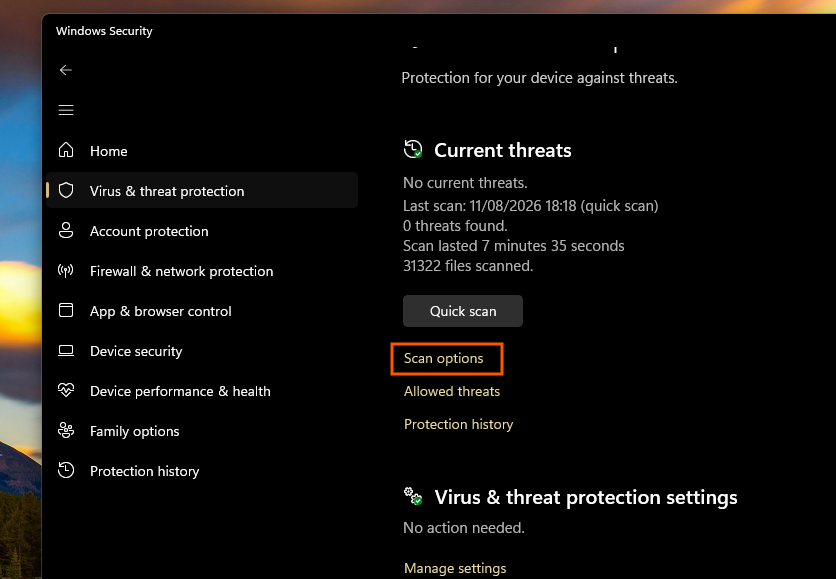Click the back arrow icon
The width and height of the screenshot is (836, 579).
point(66,70)
